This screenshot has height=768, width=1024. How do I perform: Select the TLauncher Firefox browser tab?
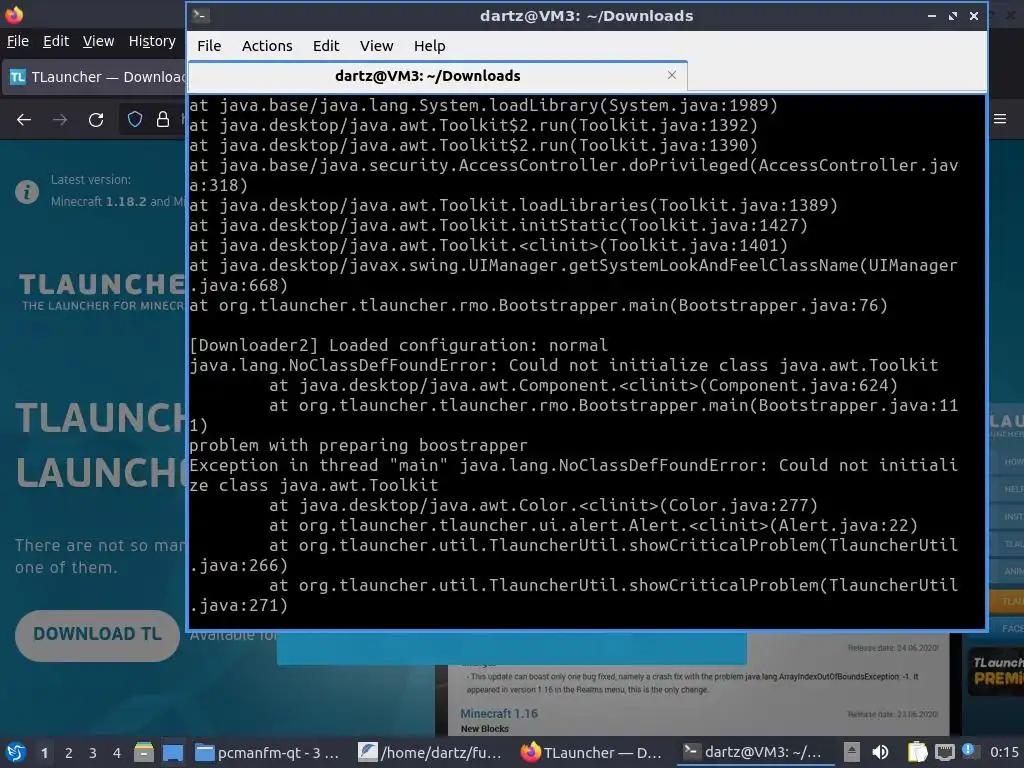coord(95,77)
